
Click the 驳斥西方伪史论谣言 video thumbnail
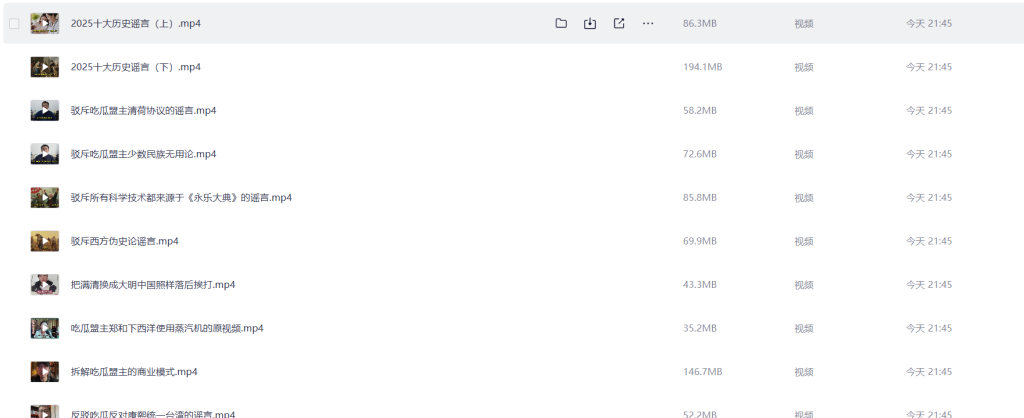45,241
